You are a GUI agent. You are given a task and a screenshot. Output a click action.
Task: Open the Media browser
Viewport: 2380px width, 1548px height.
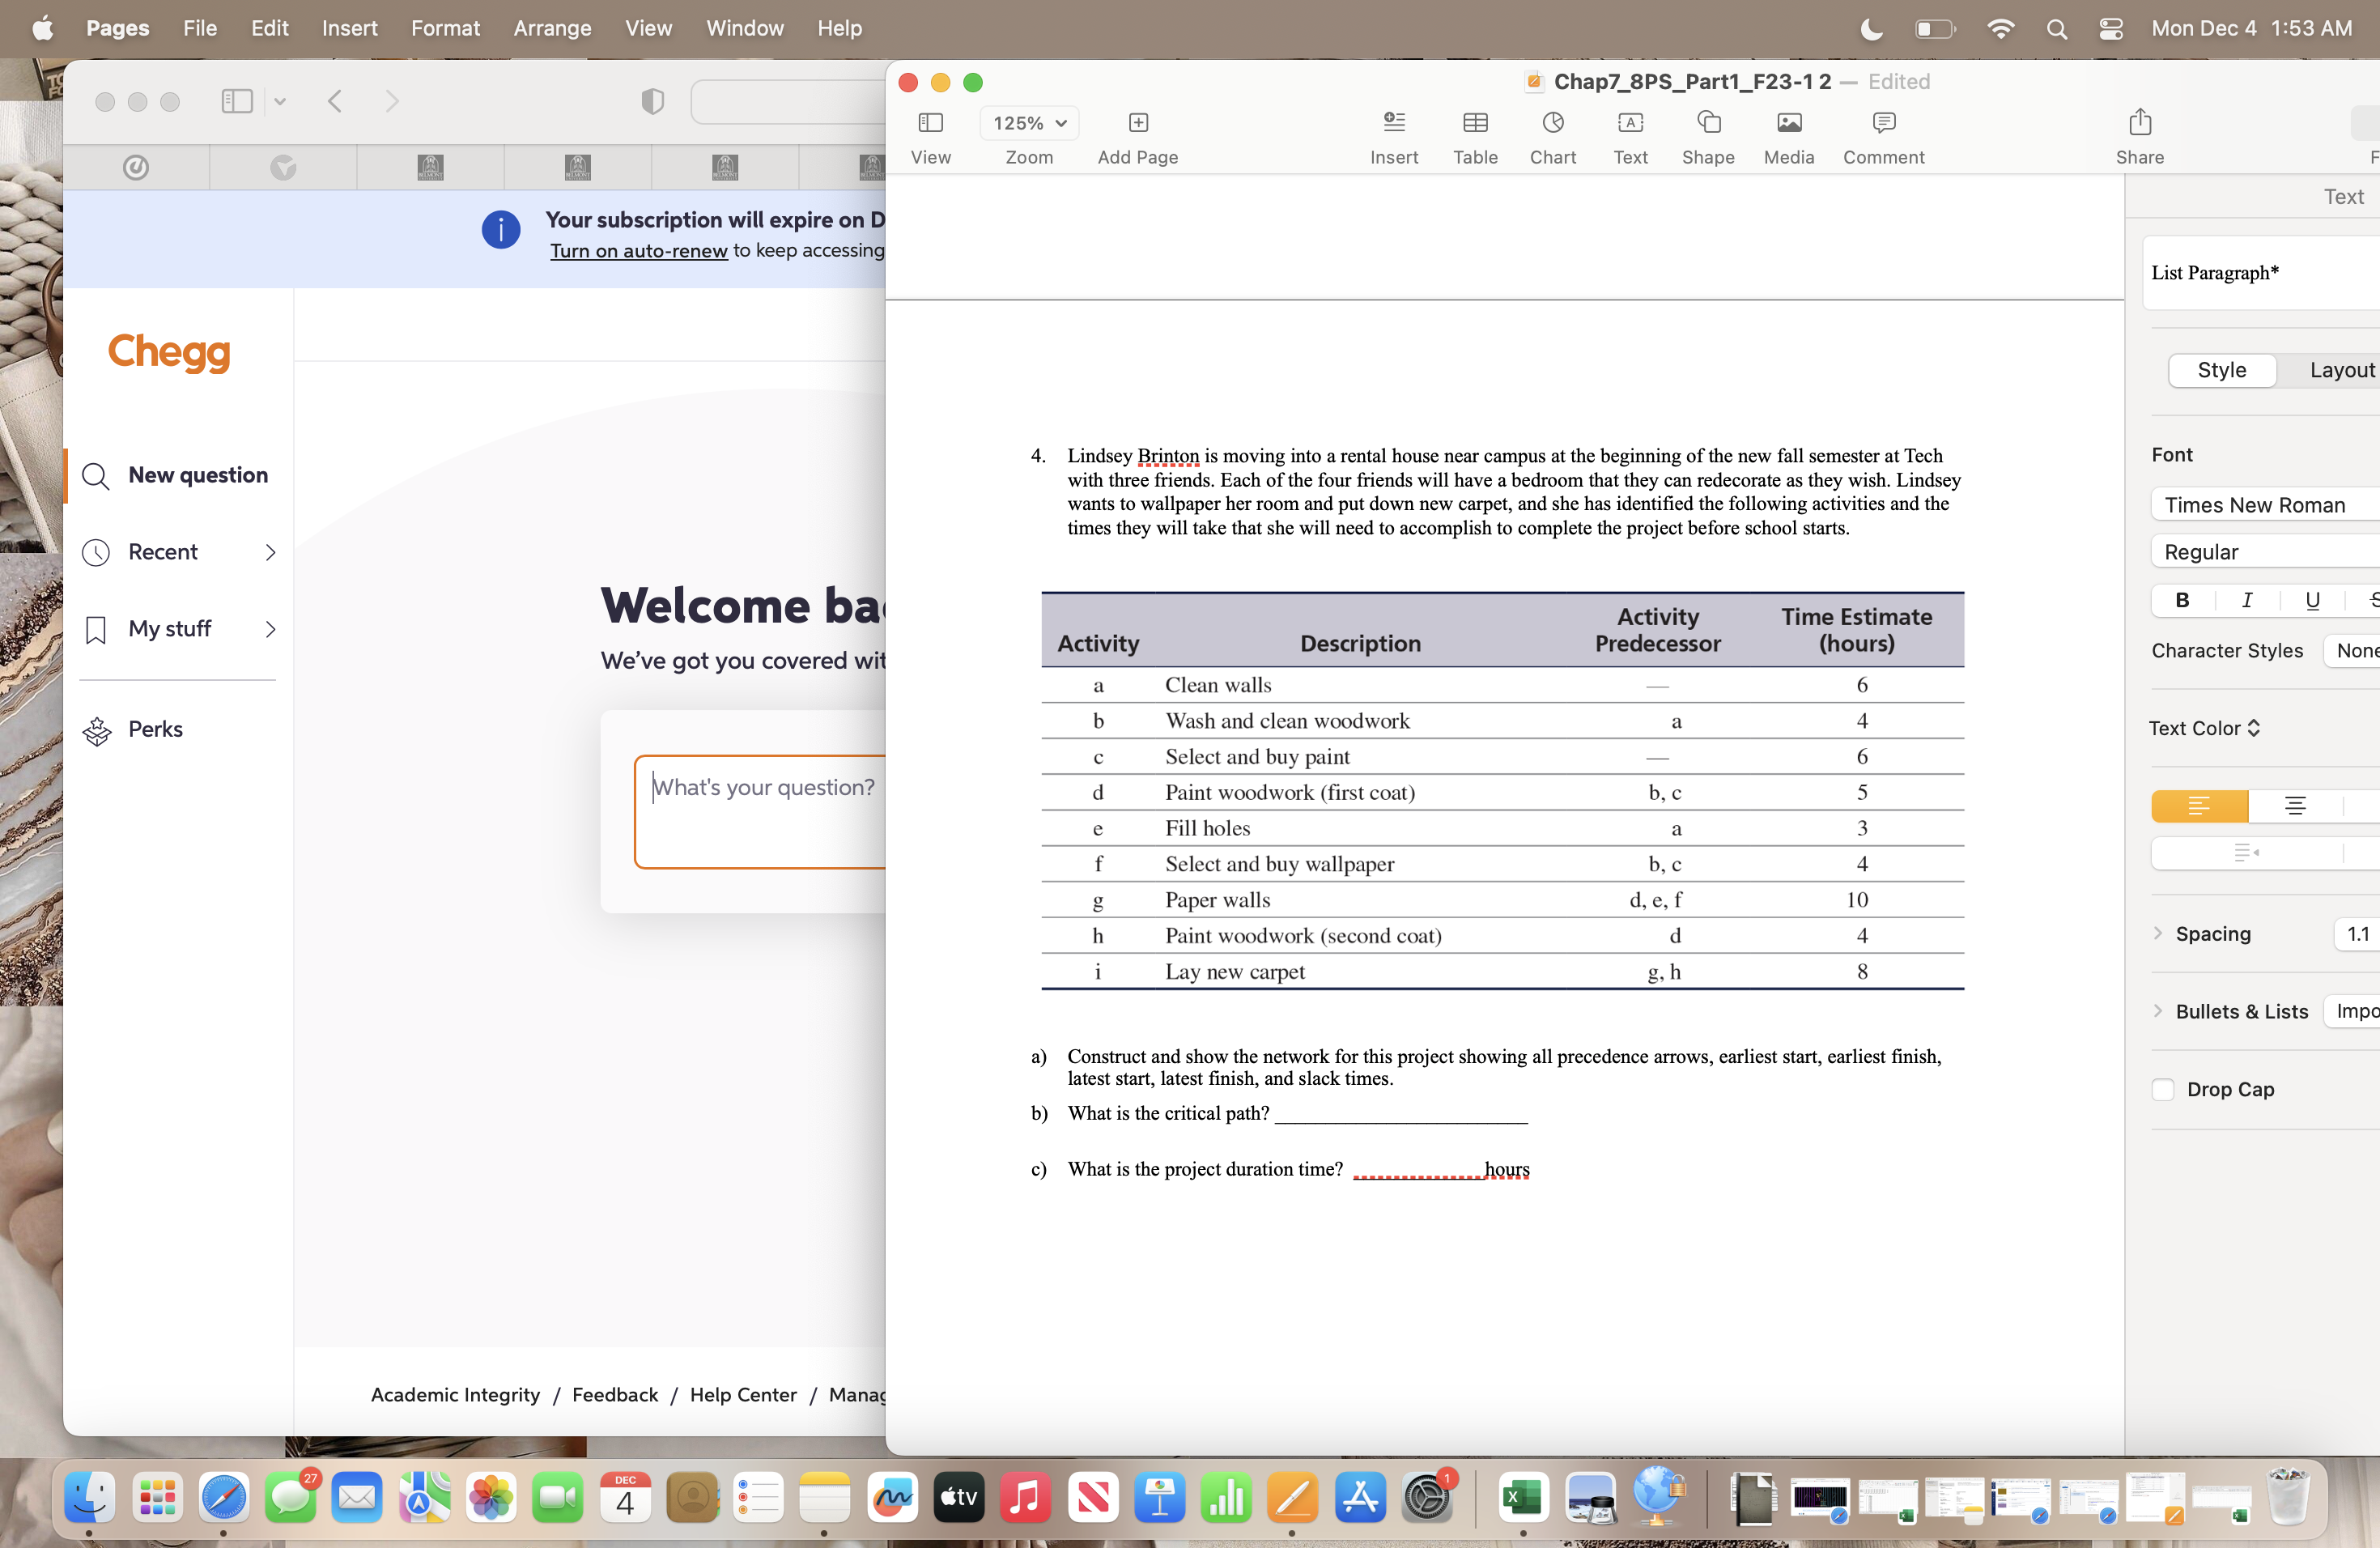pyautogui.click(x=1789, y=137)
